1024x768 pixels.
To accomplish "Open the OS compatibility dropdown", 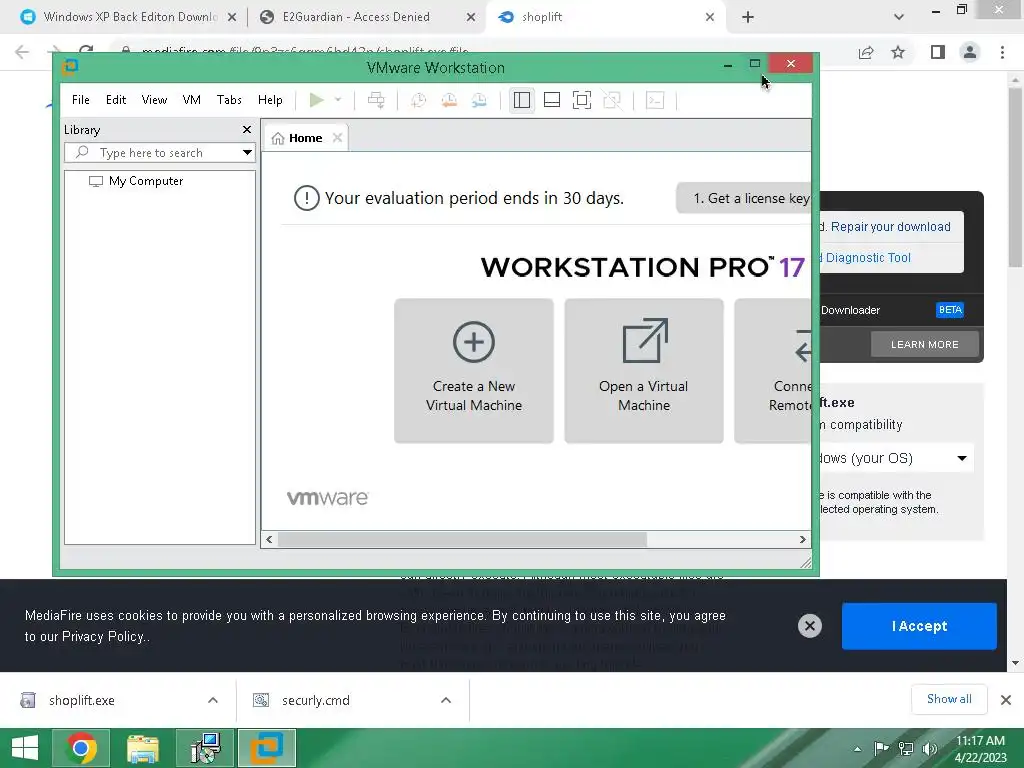I will click(x=895, y=458).
